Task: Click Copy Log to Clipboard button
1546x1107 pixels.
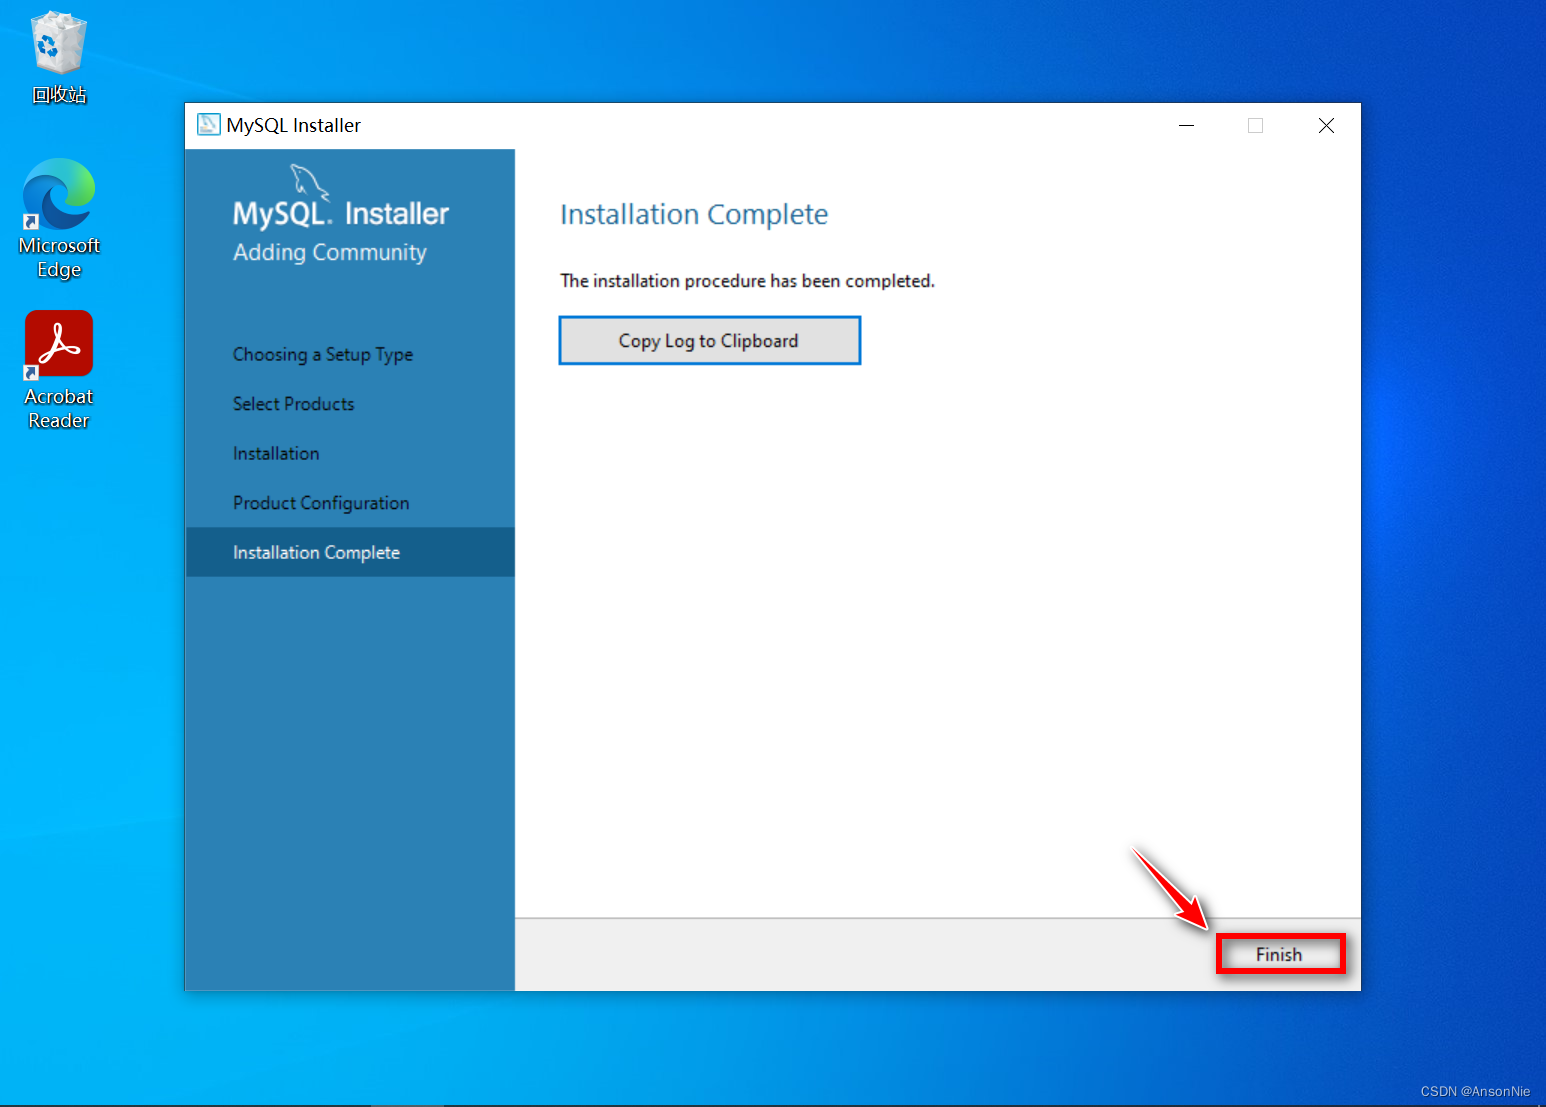Action: (709, 341)
